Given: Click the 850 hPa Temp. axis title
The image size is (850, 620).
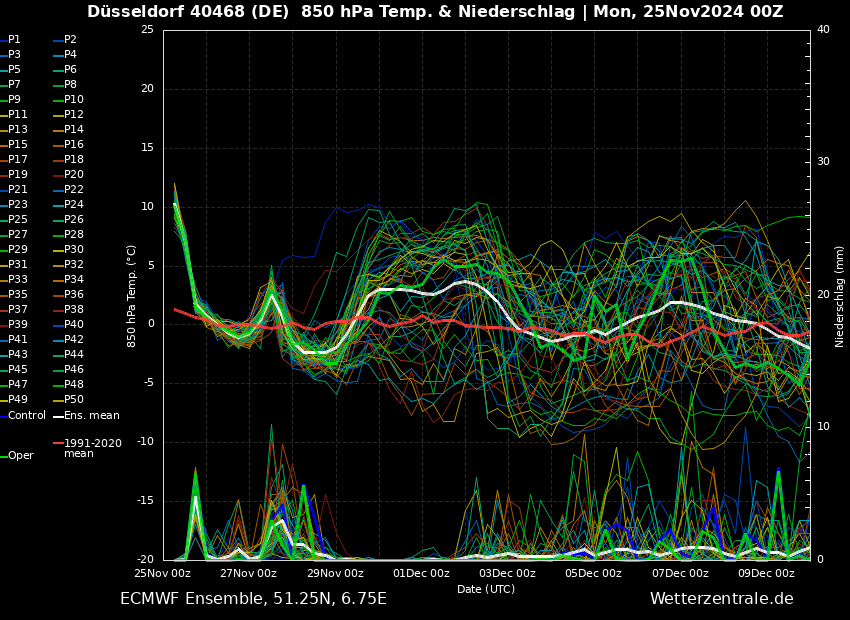Looking at the screenshot, I should point(132,296).
